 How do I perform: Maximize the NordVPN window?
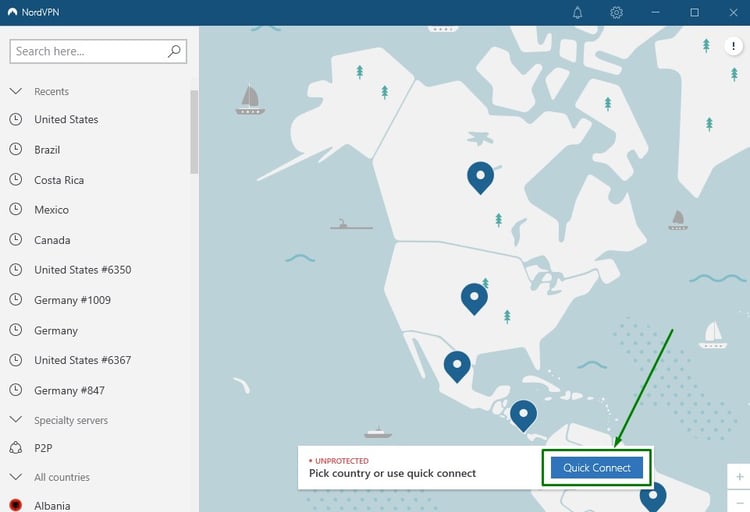pyautogui.click(x=694, y=12)
